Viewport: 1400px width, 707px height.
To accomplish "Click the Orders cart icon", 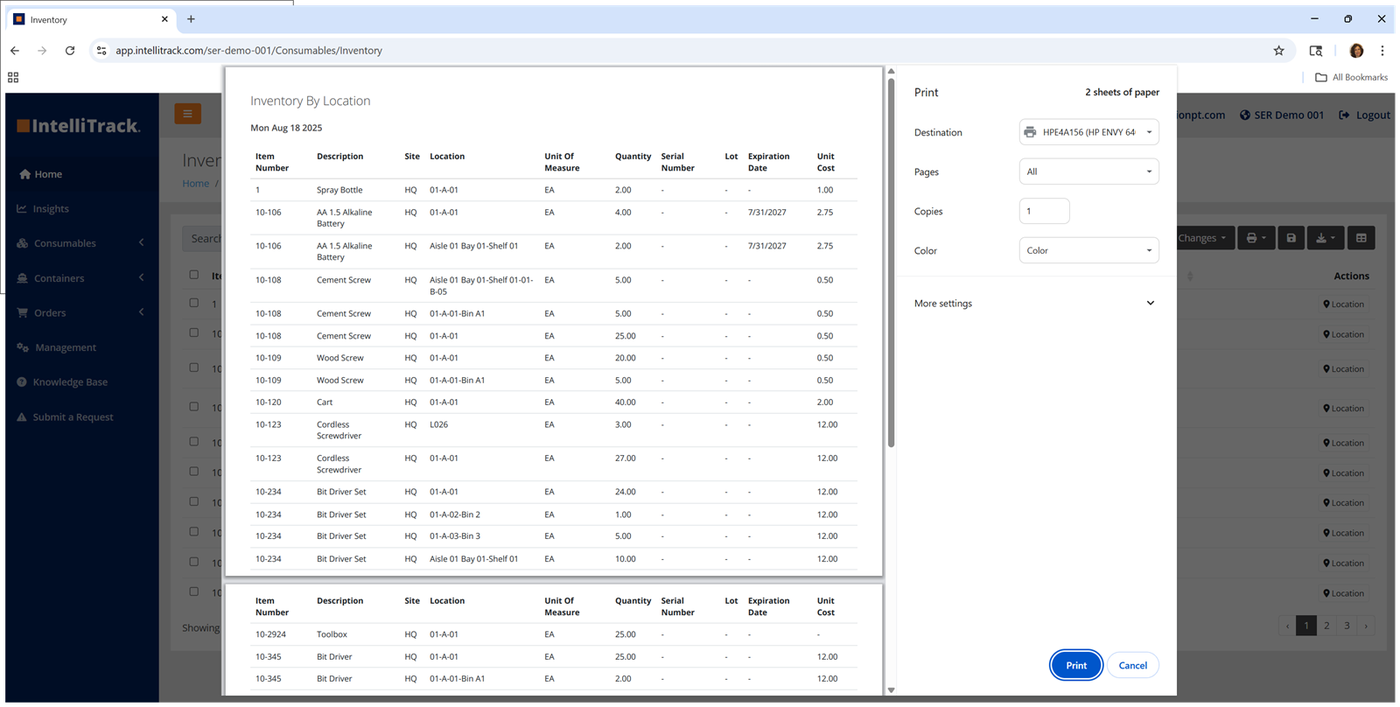I will (x=23, y=313).
